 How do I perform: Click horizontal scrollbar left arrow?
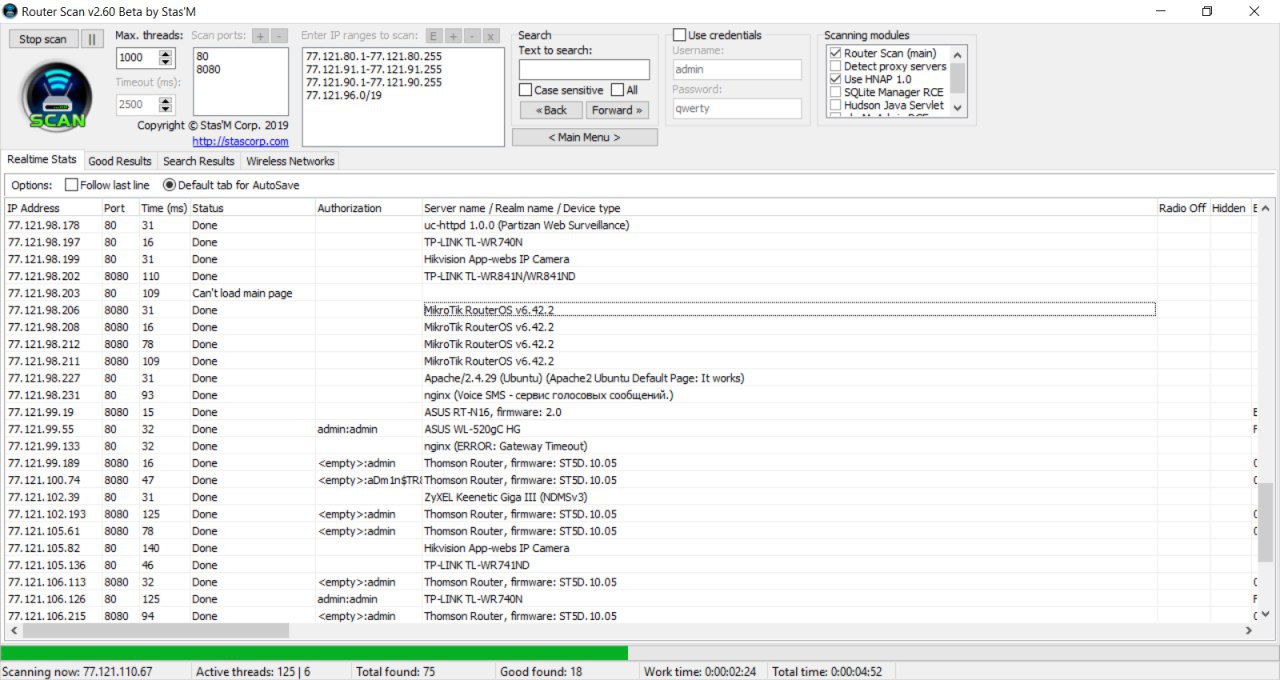13,631
